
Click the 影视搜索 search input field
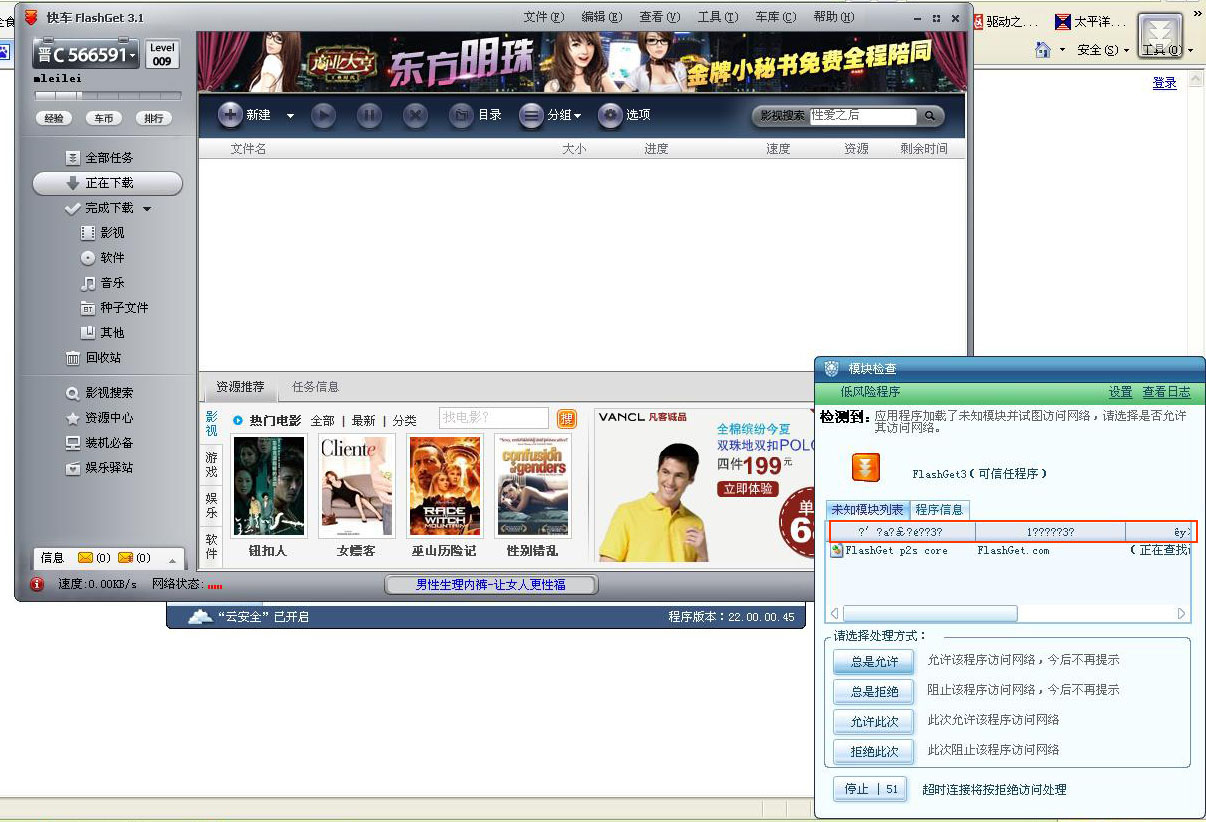(863, 116)
